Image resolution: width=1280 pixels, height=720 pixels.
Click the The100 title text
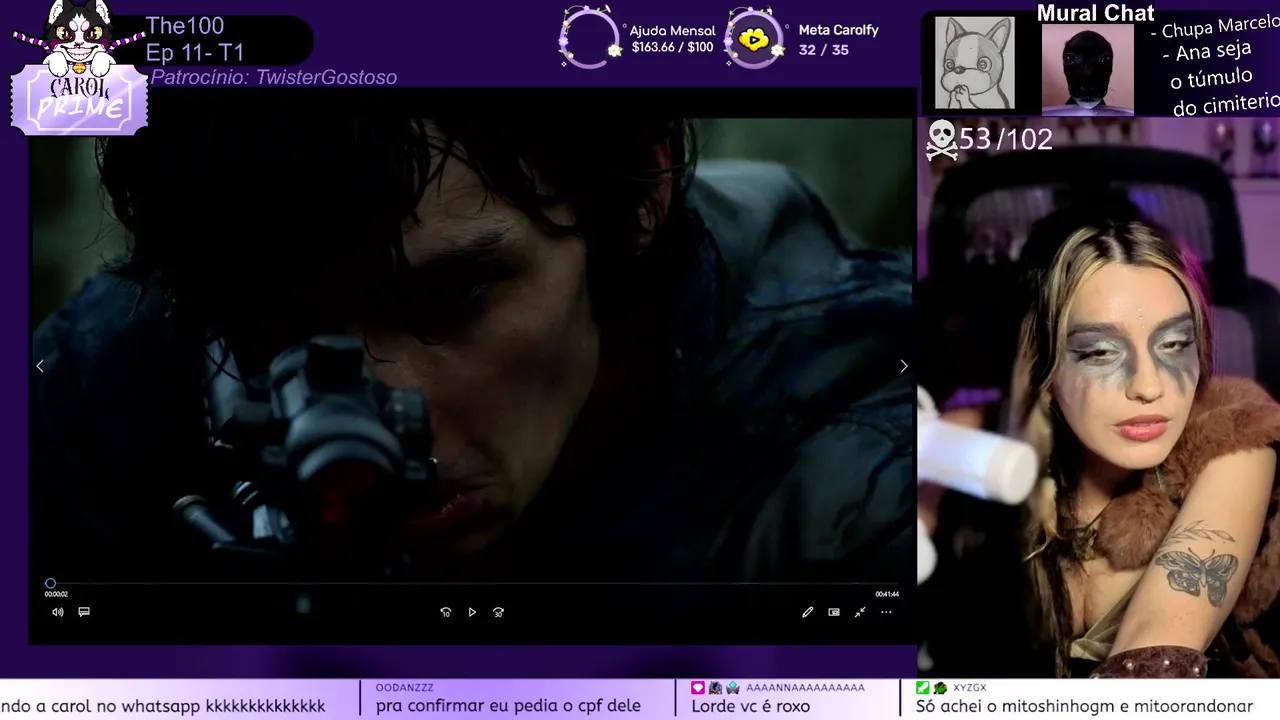(x=185, y=26)
